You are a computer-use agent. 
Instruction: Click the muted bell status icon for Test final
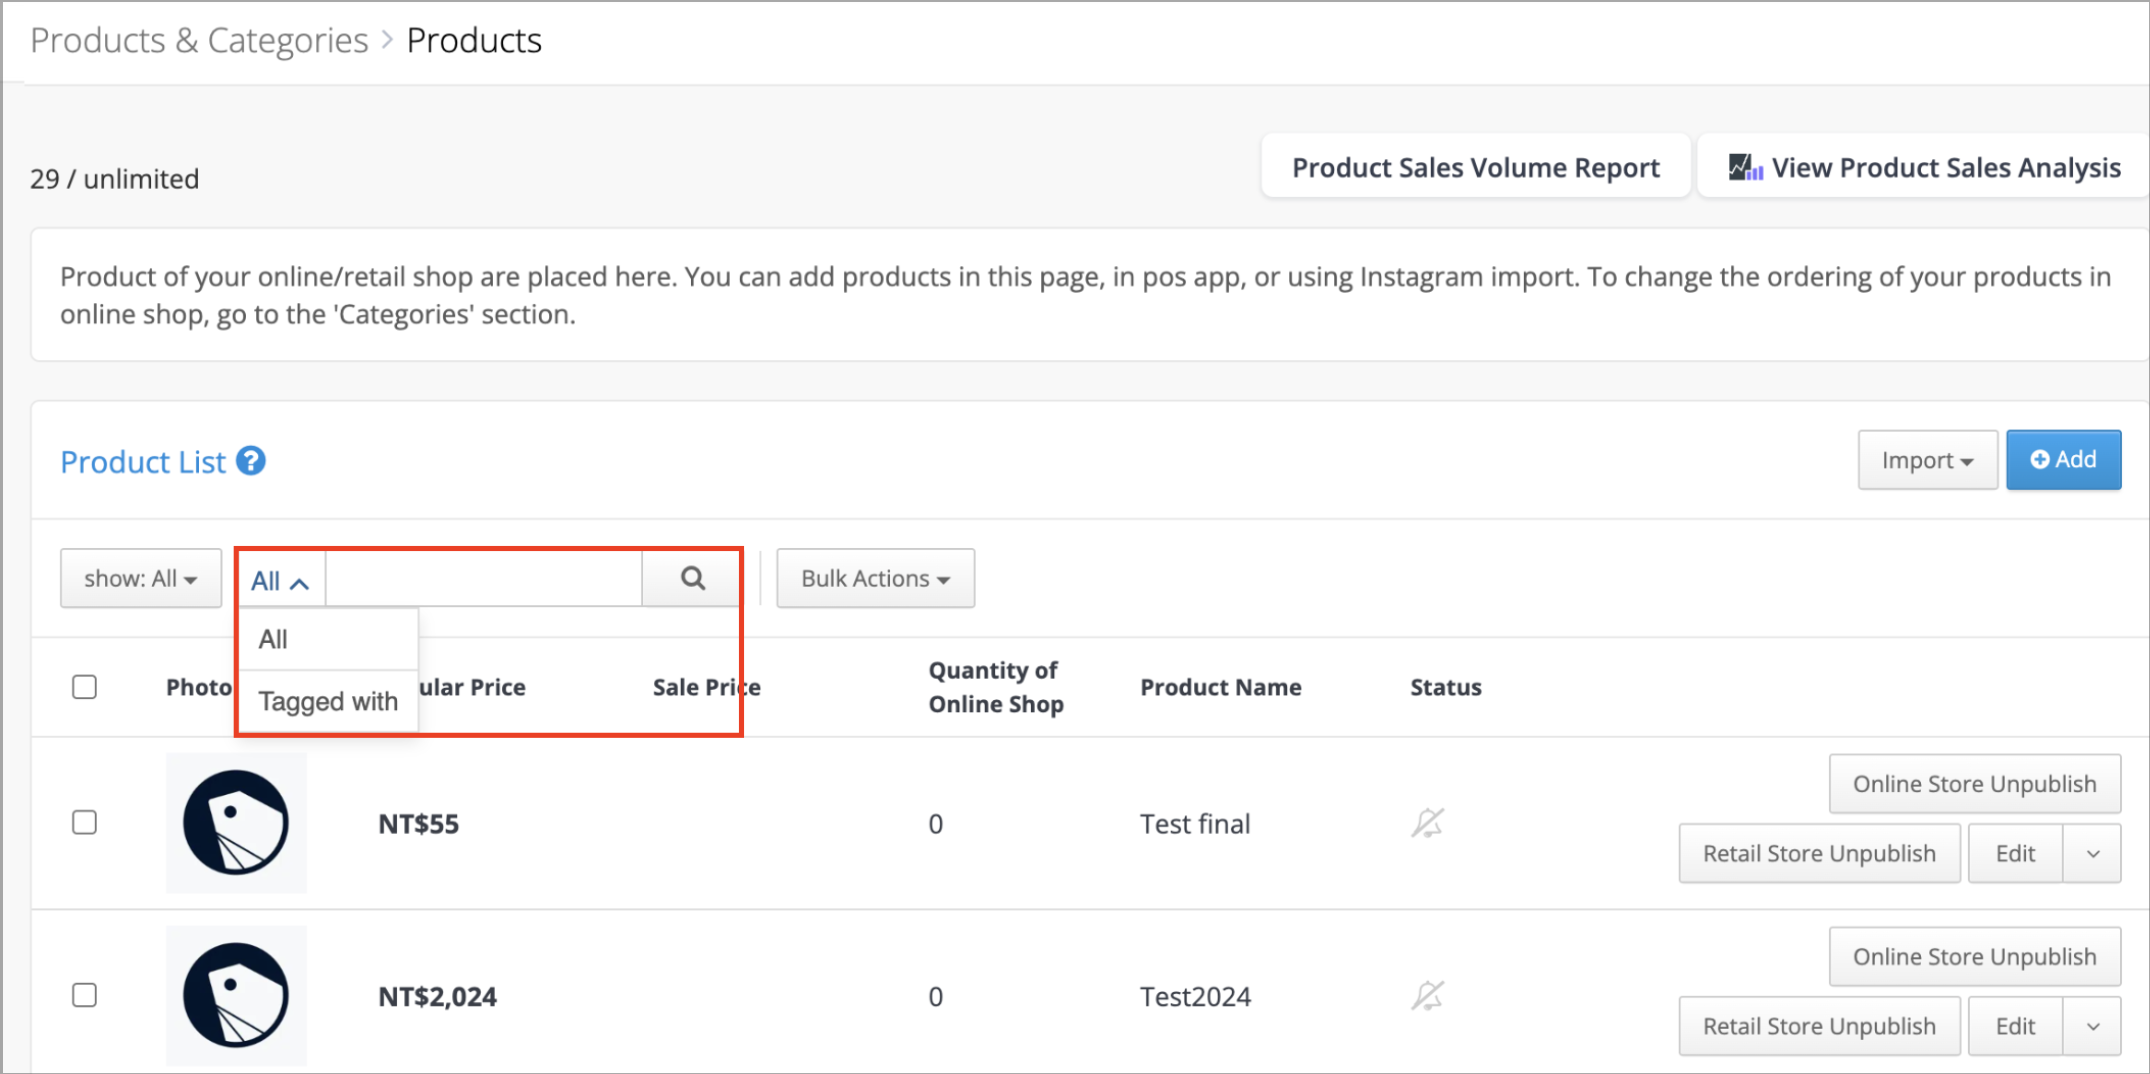1427,823
